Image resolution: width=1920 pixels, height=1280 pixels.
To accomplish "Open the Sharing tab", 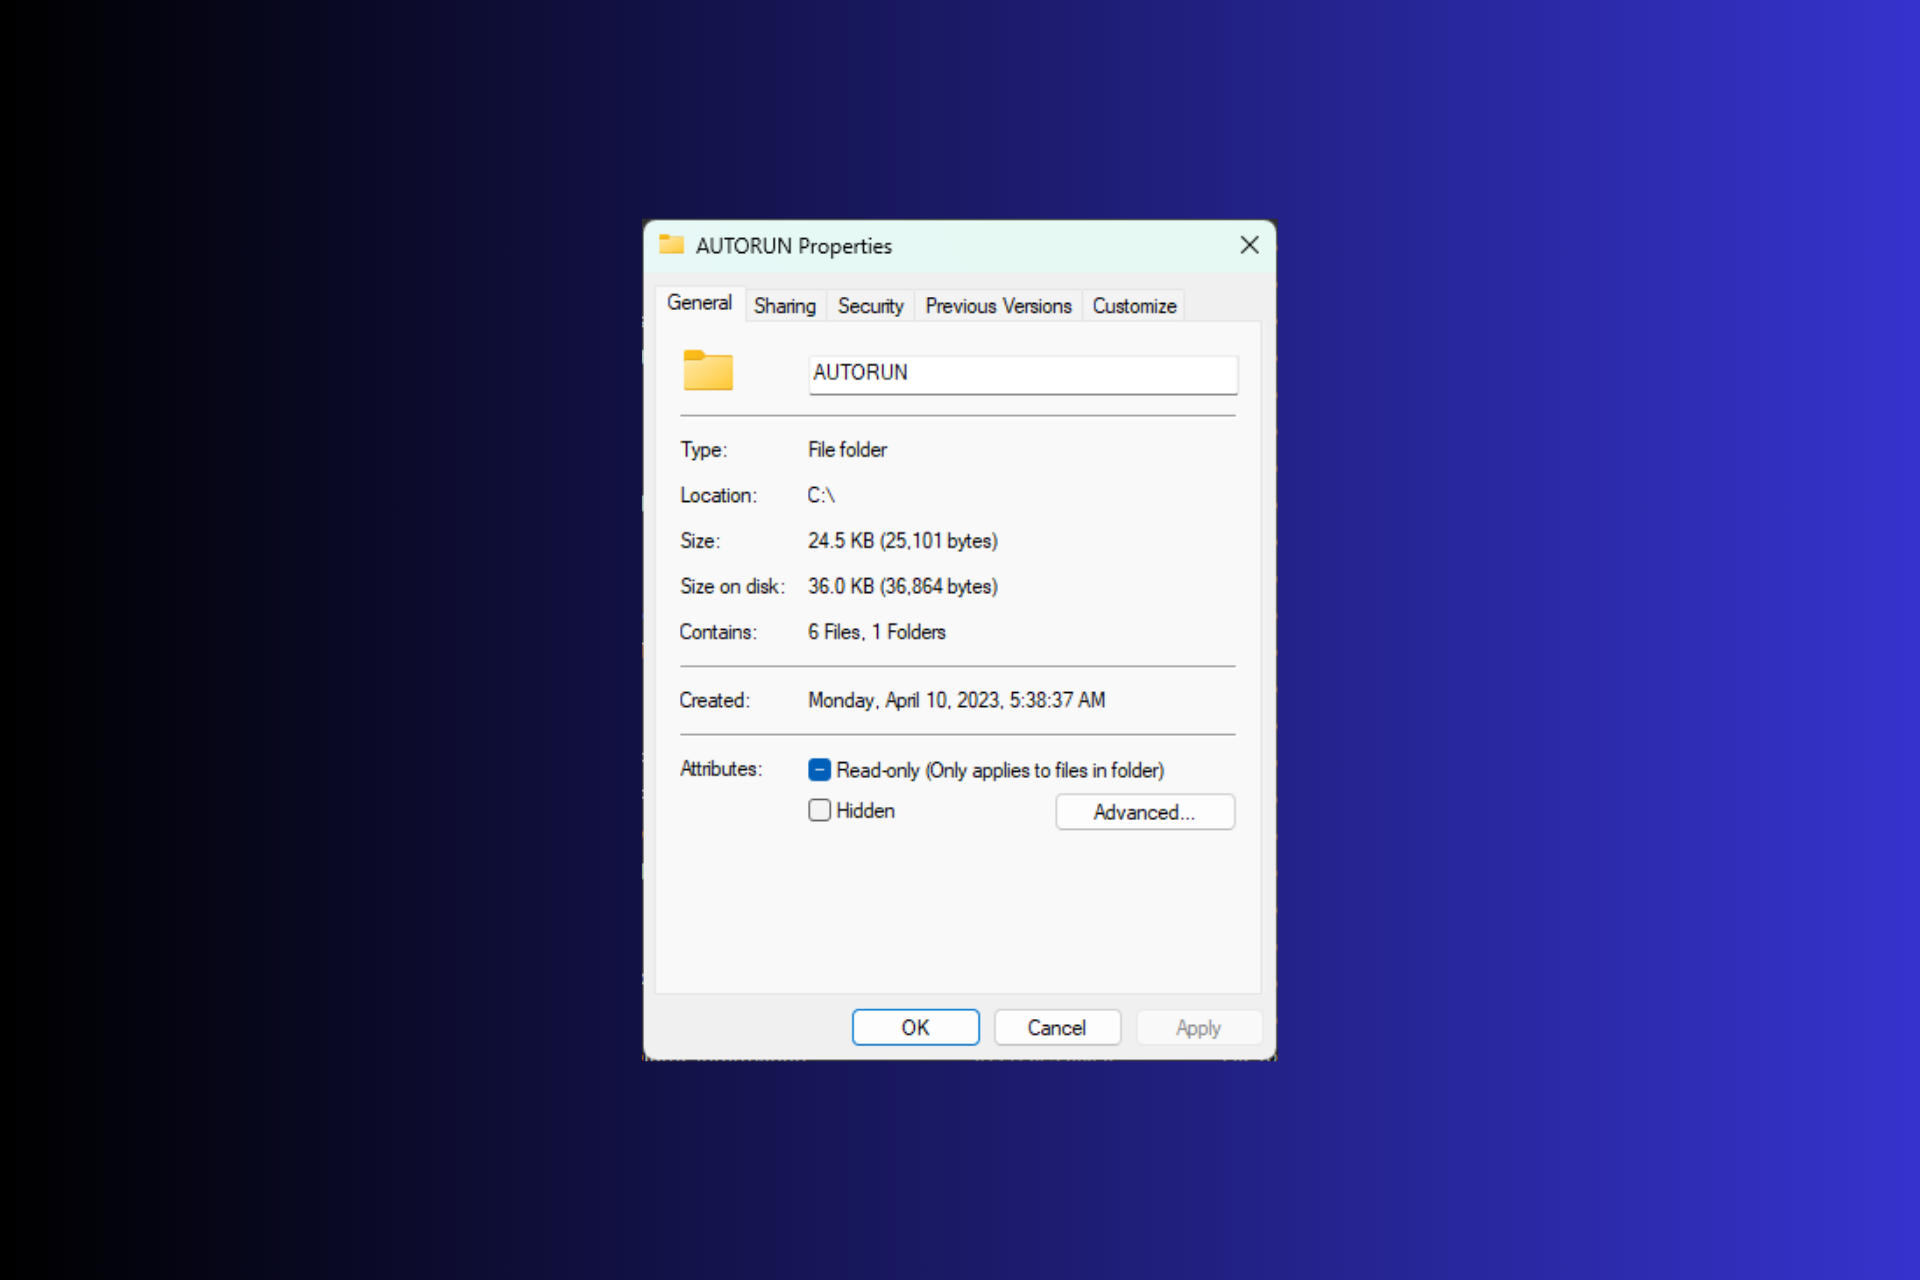I will point(783,304).
